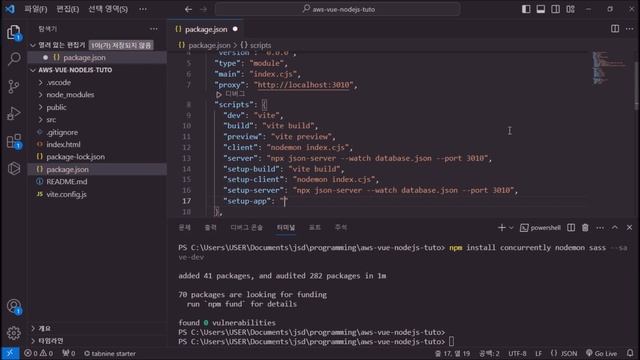Select the package.json editor tab

pyautogui.click(x=206, y=29)
